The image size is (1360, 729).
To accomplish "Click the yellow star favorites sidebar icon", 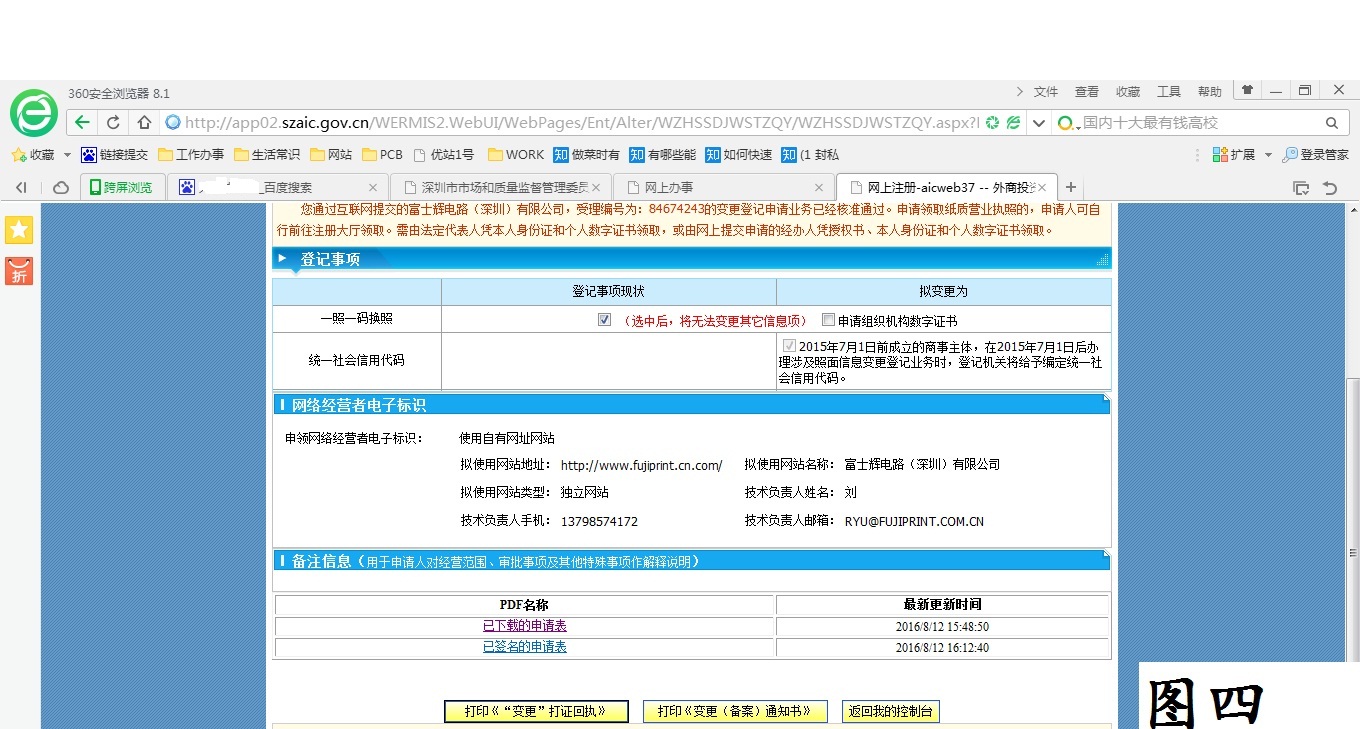I will 19,230.
